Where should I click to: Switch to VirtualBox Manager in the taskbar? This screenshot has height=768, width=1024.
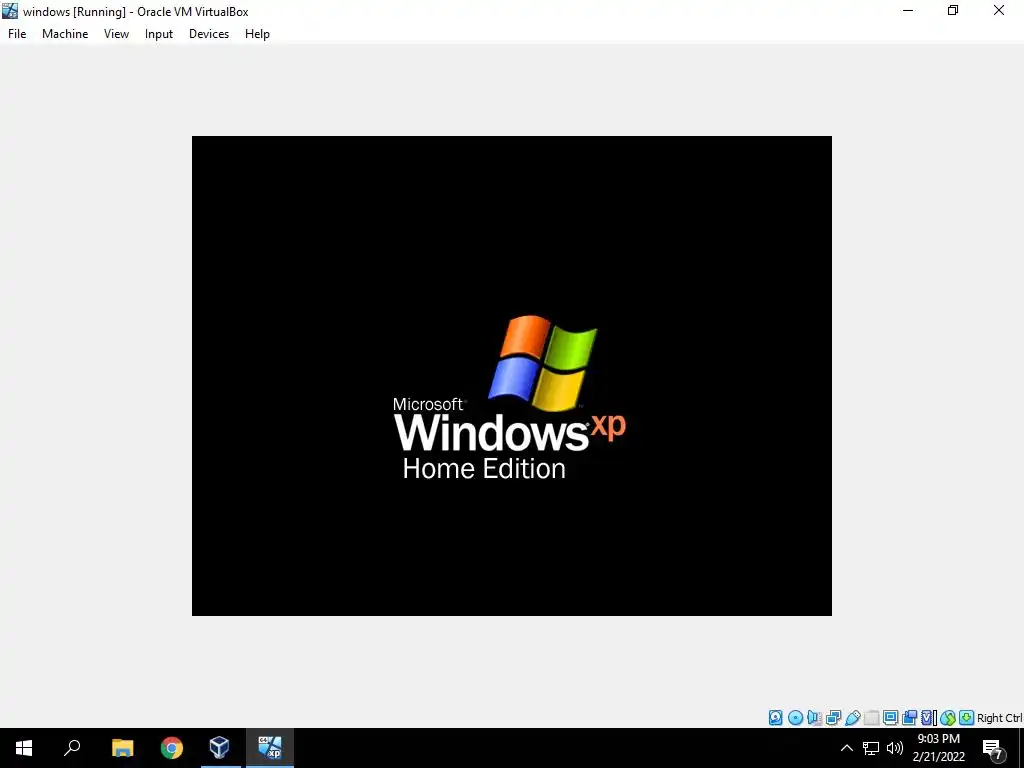point(219,748)
